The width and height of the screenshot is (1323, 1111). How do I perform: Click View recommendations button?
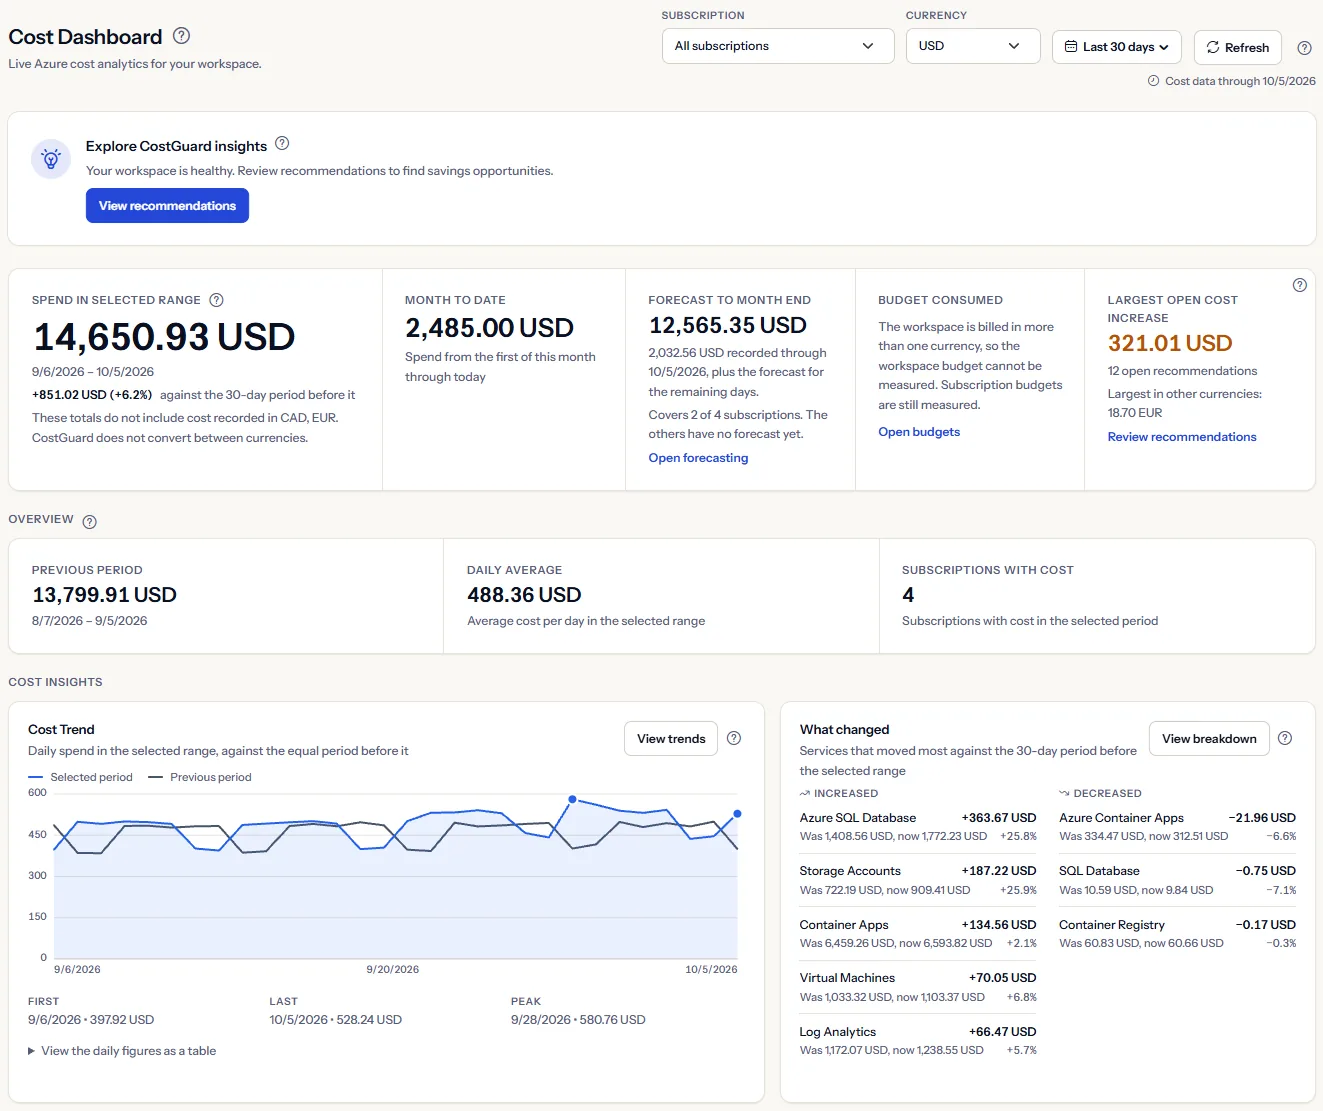click(x=167, y=206)
